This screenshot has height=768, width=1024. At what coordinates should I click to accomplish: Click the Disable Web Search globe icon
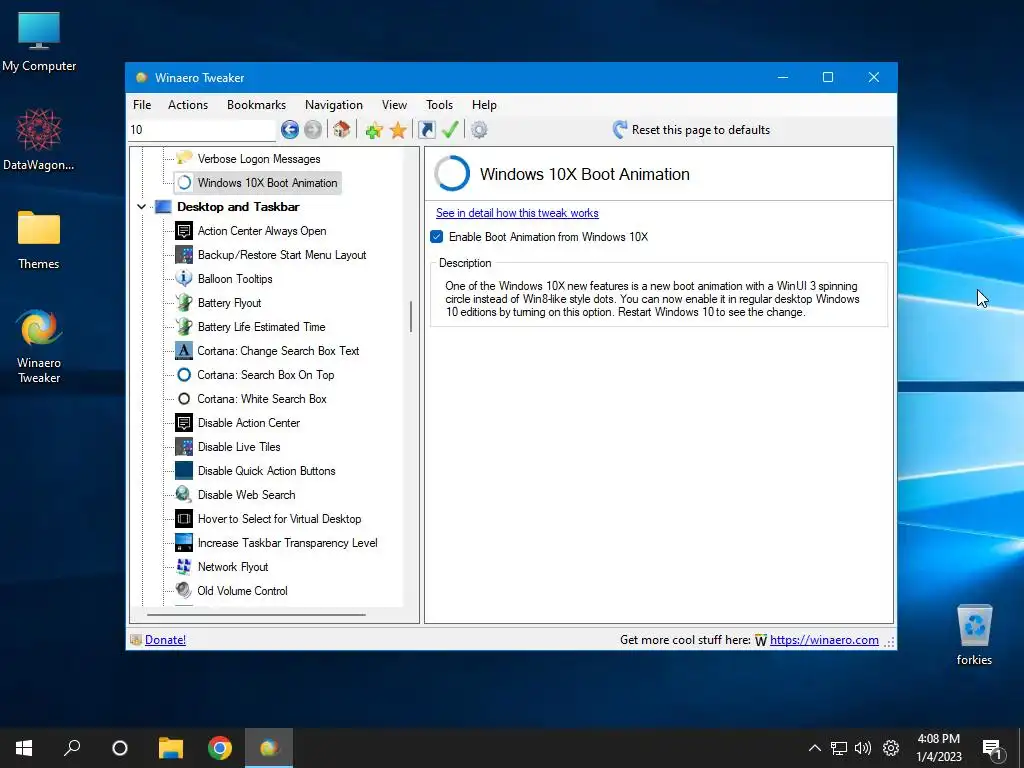[x=184, y=494]
